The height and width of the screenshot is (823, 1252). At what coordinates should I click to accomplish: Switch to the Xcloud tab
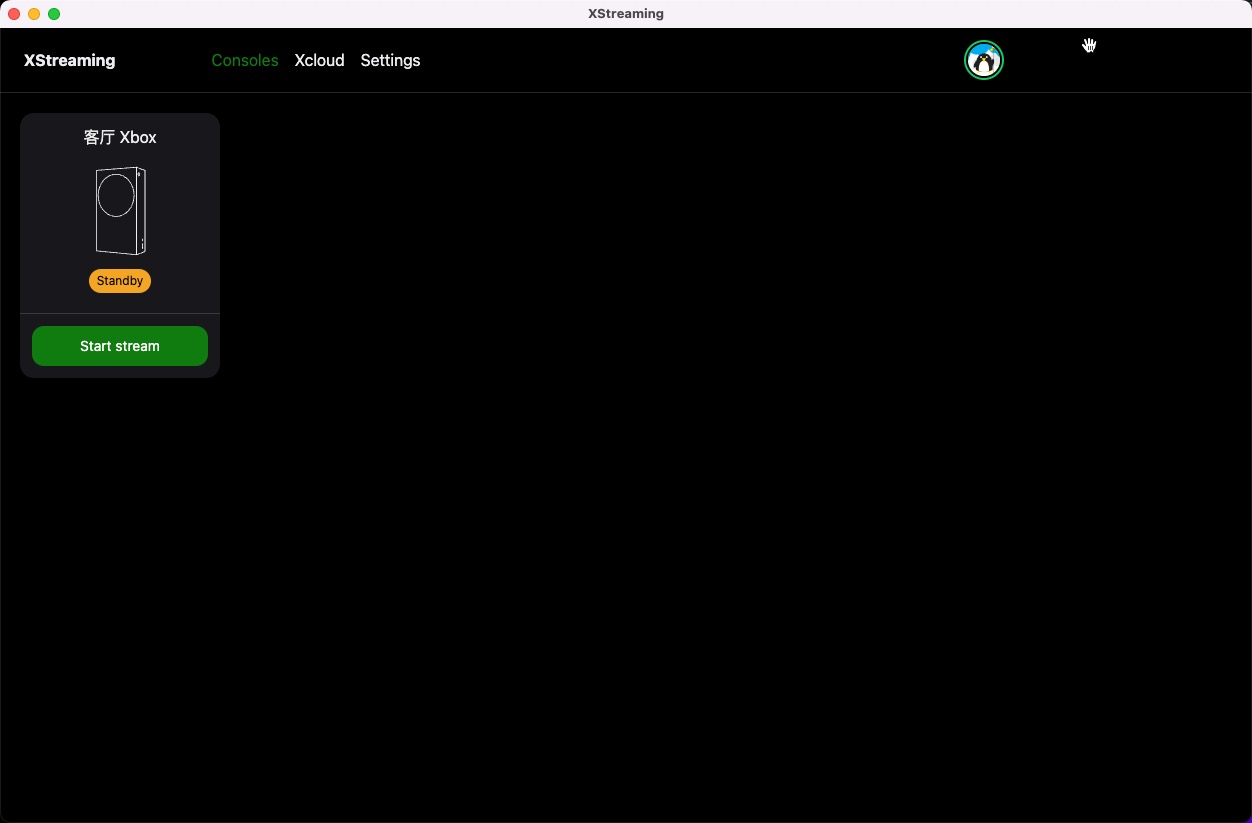(319, 60)
